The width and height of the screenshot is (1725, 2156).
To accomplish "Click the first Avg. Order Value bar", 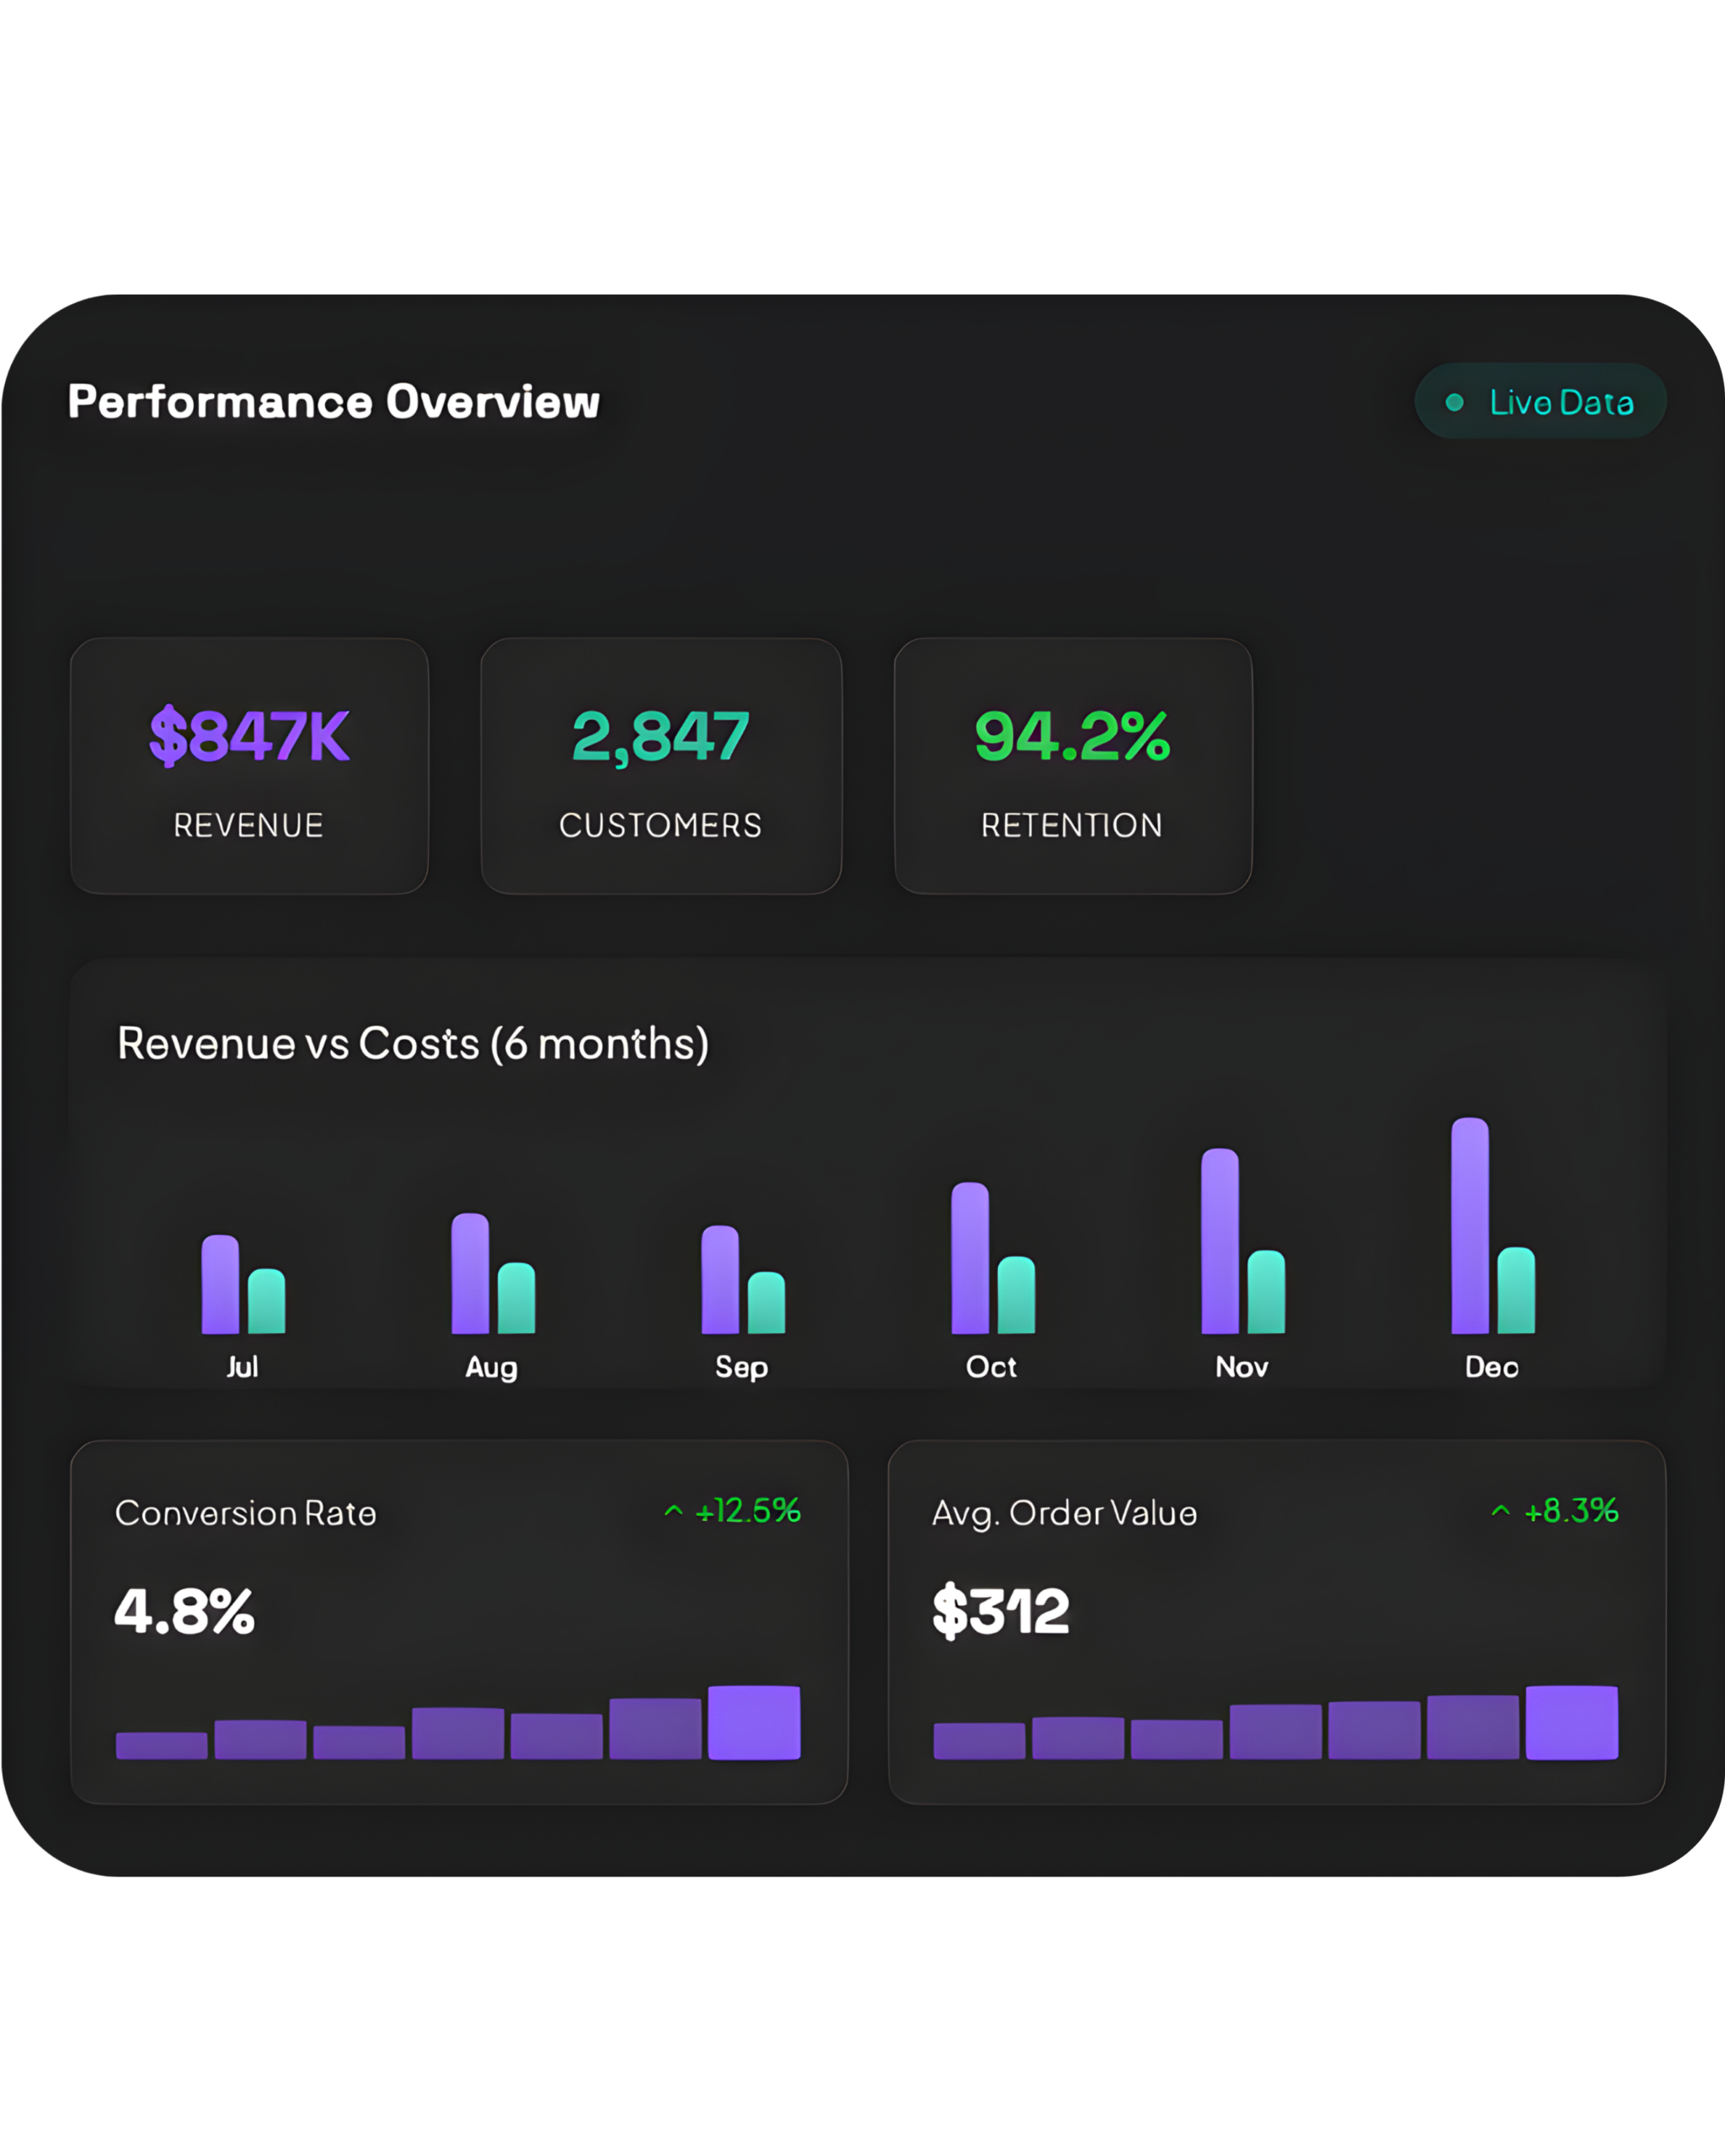I will coord(979,1741).
